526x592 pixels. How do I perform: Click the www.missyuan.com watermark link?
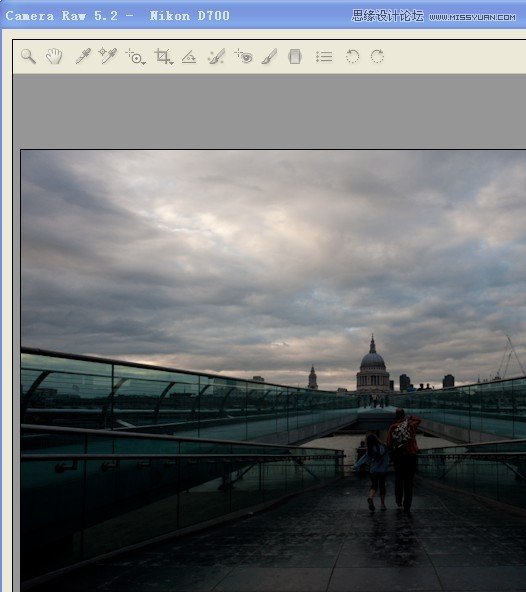point(472,17)
